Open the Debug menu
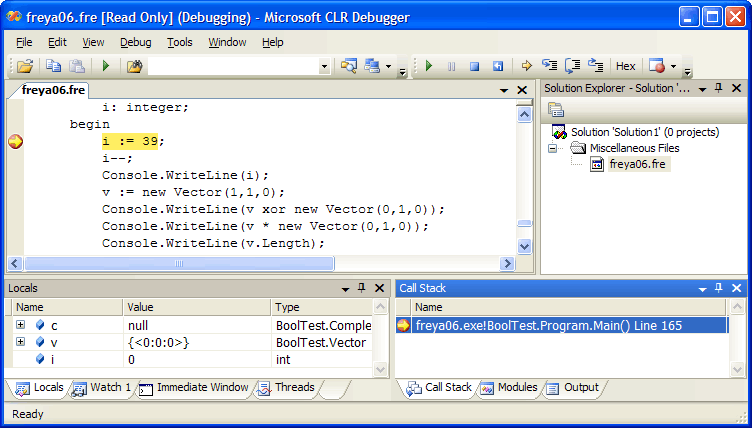Screen dimensions: 752x428 click(x=136, y=42)
